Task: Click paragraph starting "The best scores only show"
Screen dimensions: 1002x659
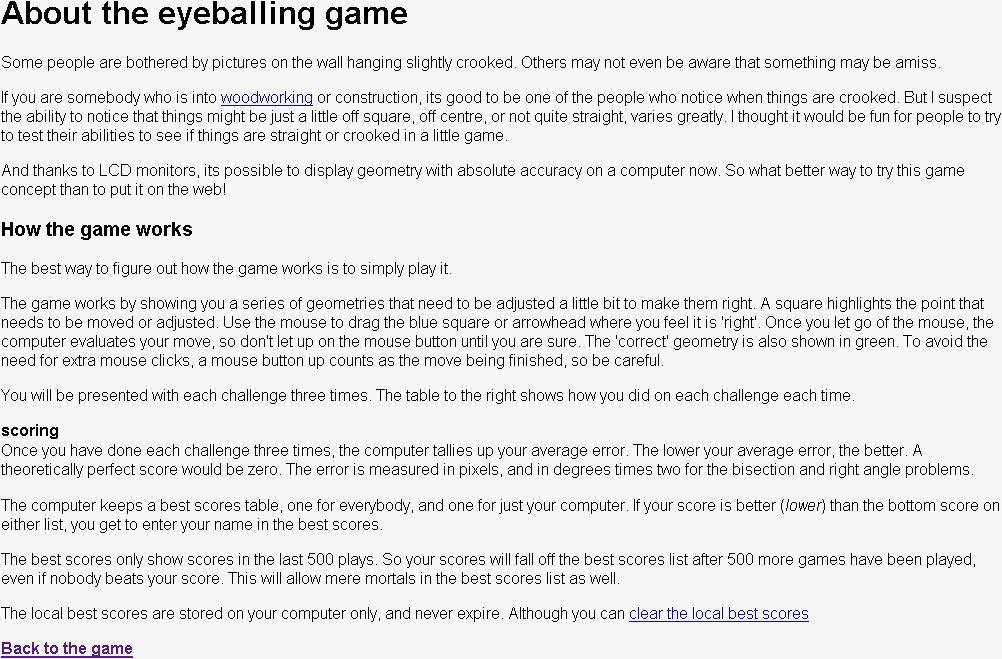Action: point(480,569)
